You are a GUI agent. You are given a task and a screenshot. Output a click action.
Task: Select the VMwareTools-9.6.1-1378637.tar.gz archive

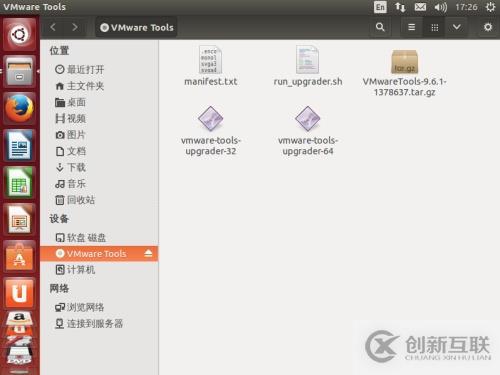(x=404, y=72)
